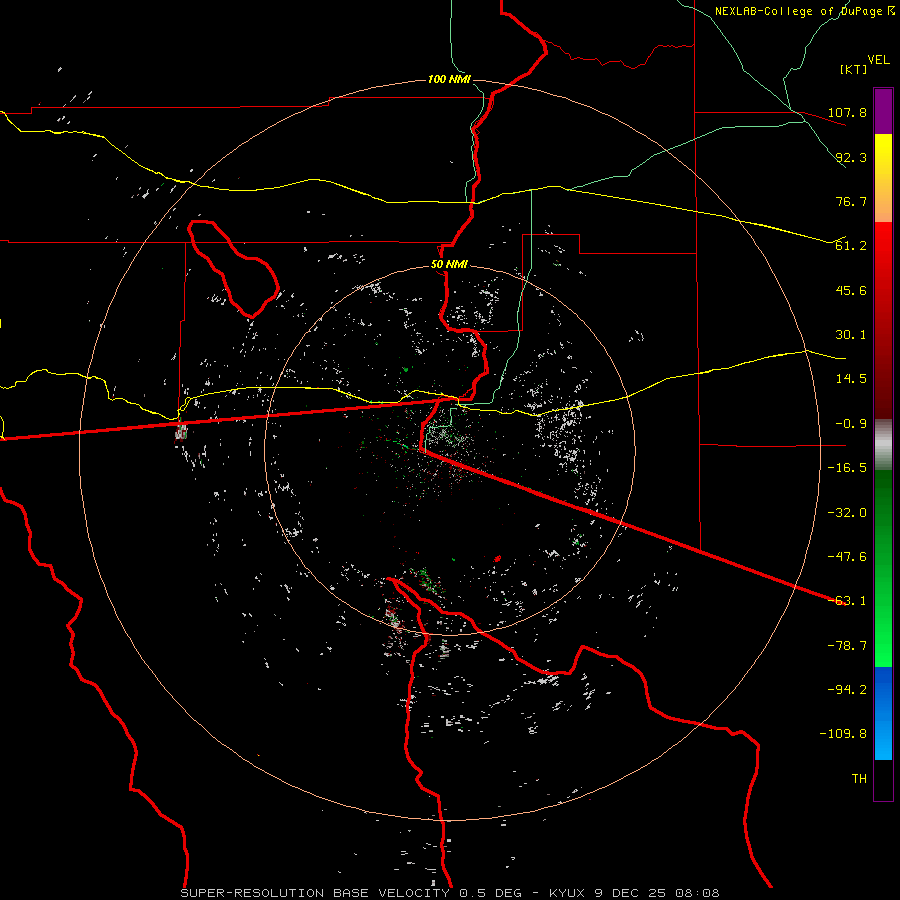The height and width of the screenshot is (900, 900).
Task: Click the yellow-orange segment of the color bar
Action: pos(883,178)
